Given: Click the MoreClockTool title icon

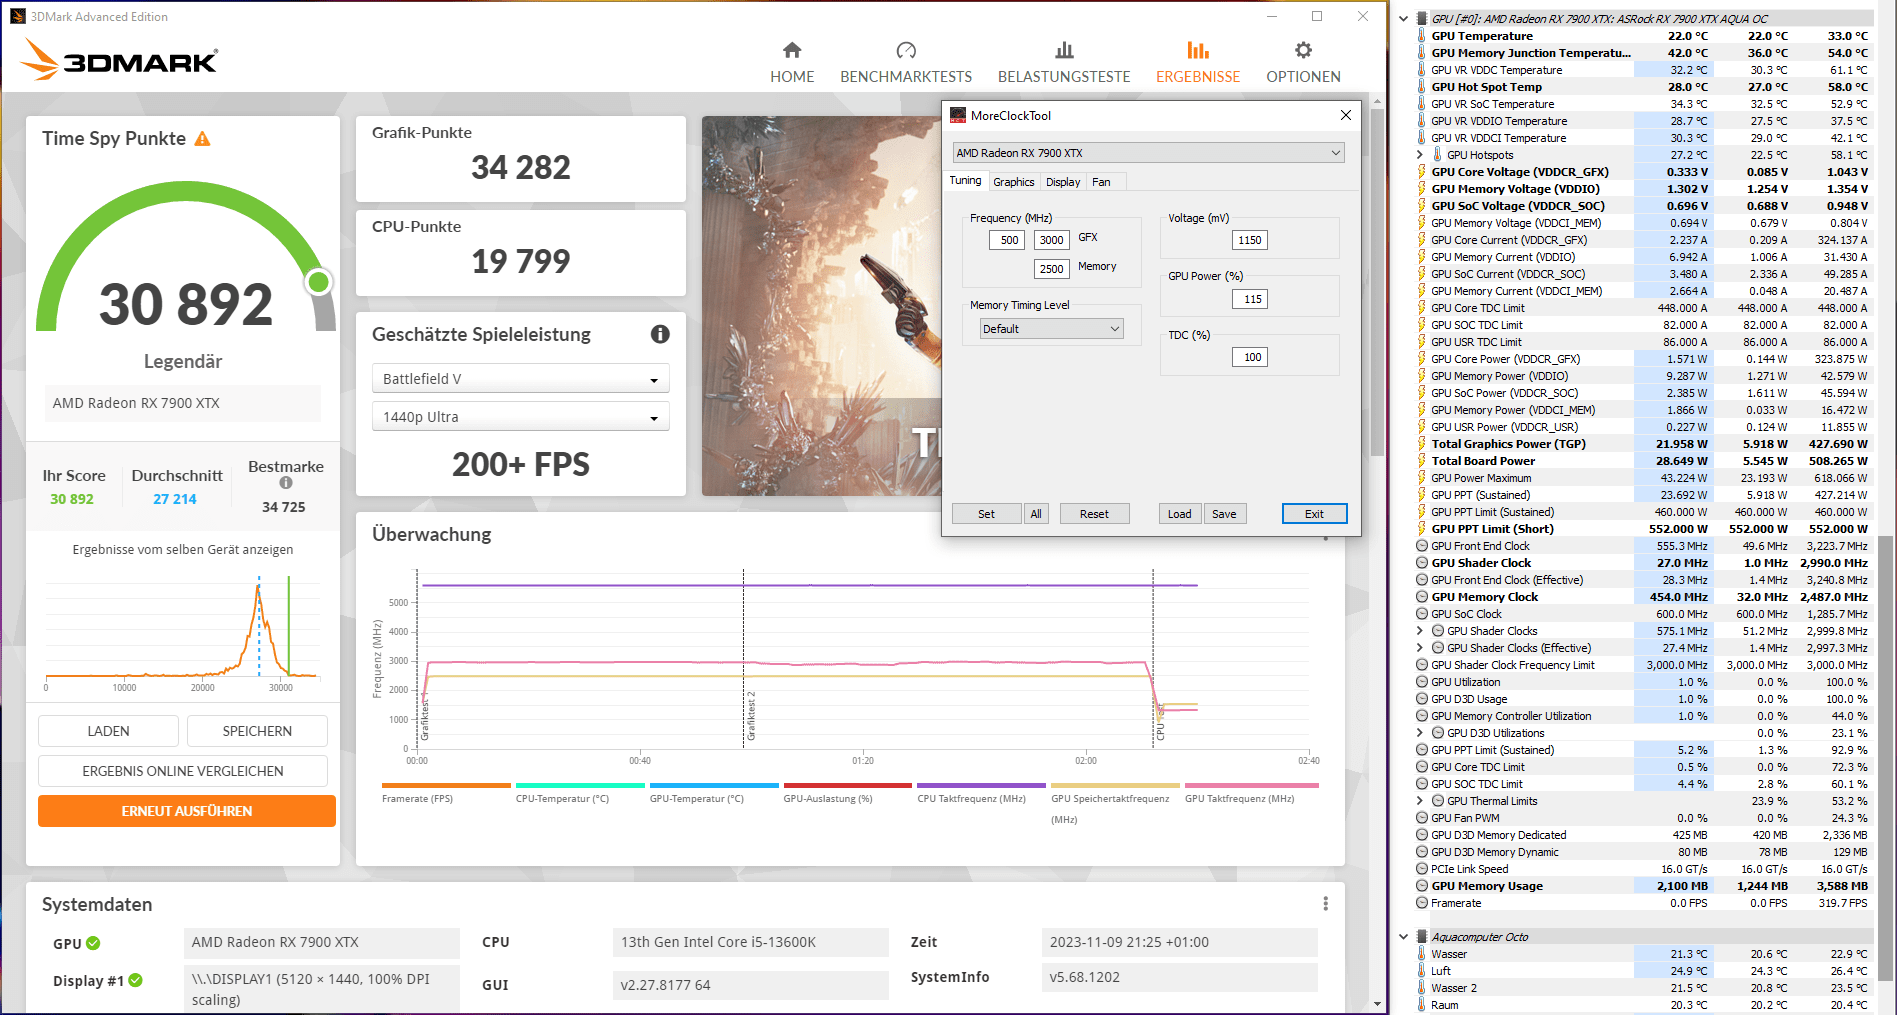Looking at the screenshot, I should 958,115.
